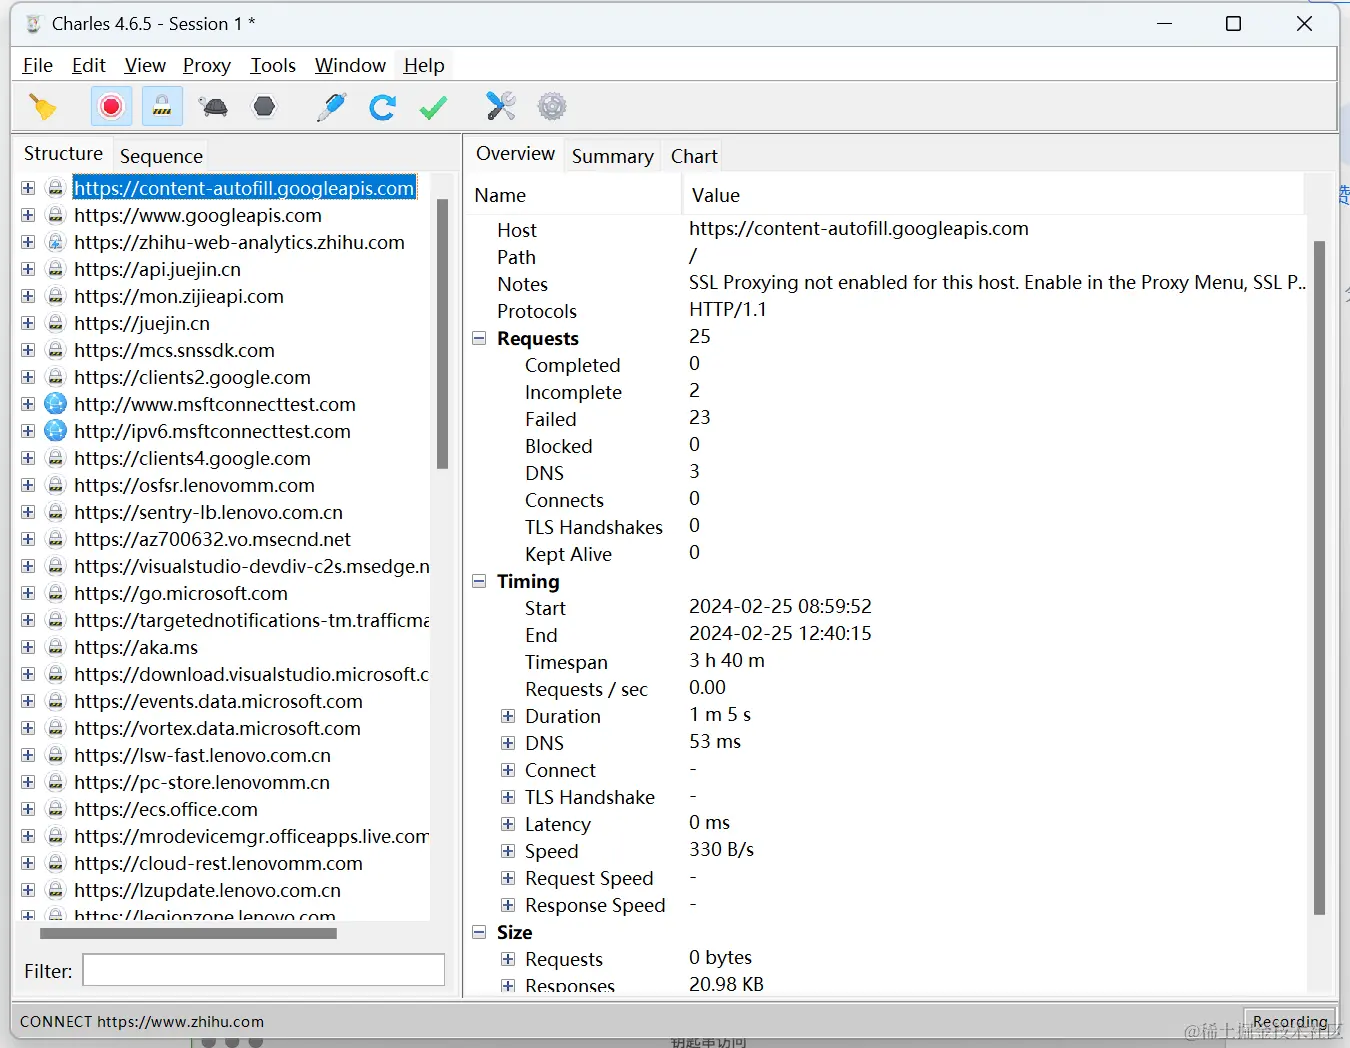Image resolution: width=1350 pixels, height=1048 pixels.
Task: Expand the Latency row
Action: click(x=508, y=824)
